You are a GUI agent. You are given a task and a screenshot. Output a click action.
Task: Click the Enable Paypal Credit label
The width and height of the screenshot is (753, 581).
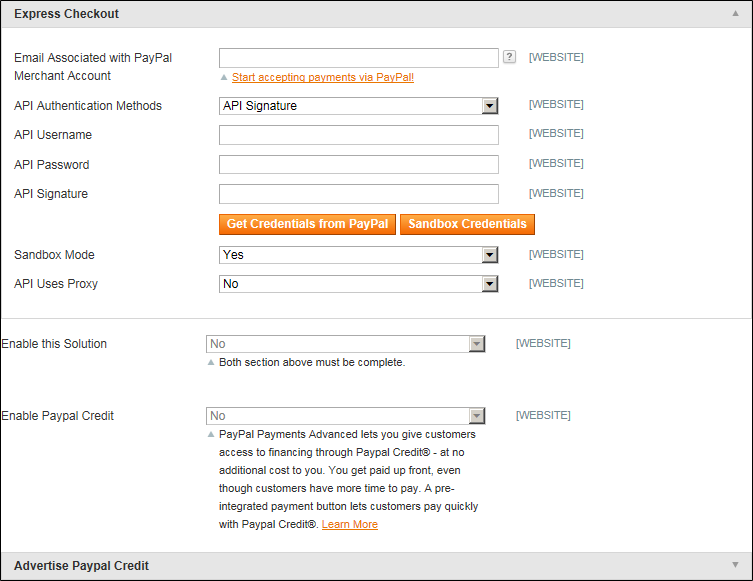click(58, 416)
